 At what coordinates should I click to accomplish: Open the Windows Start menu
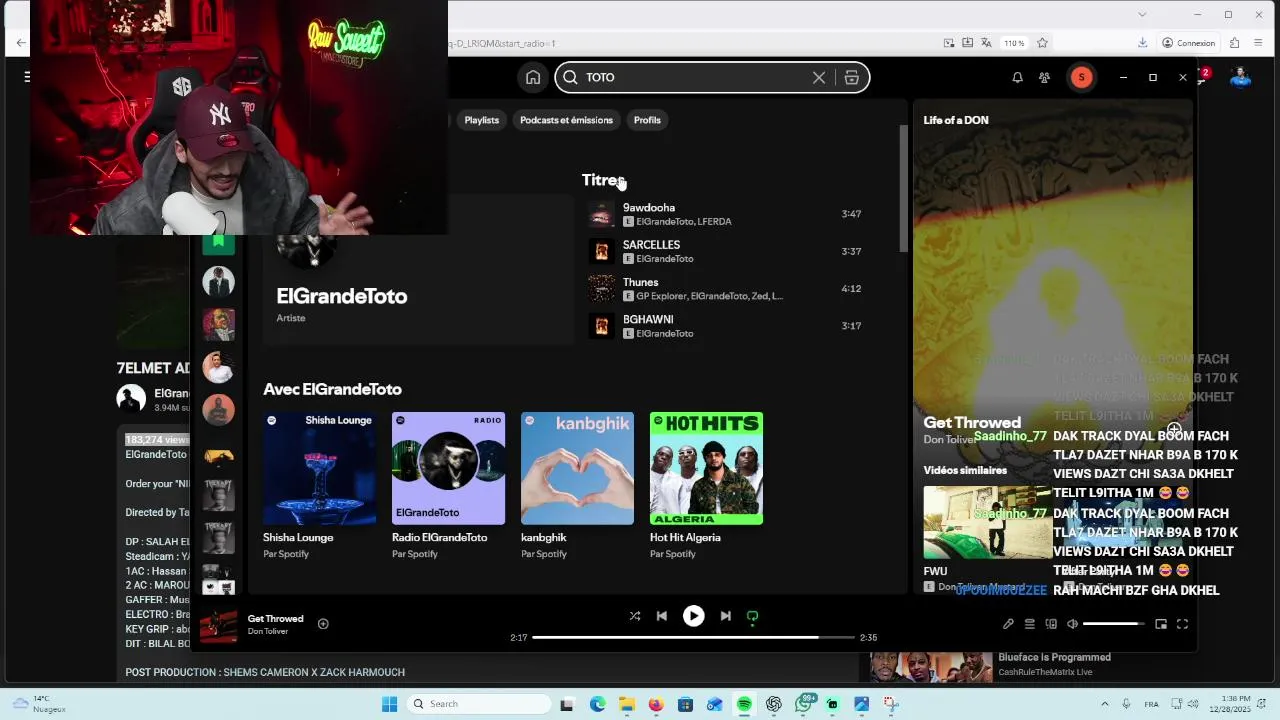click(x=389, y=704)
